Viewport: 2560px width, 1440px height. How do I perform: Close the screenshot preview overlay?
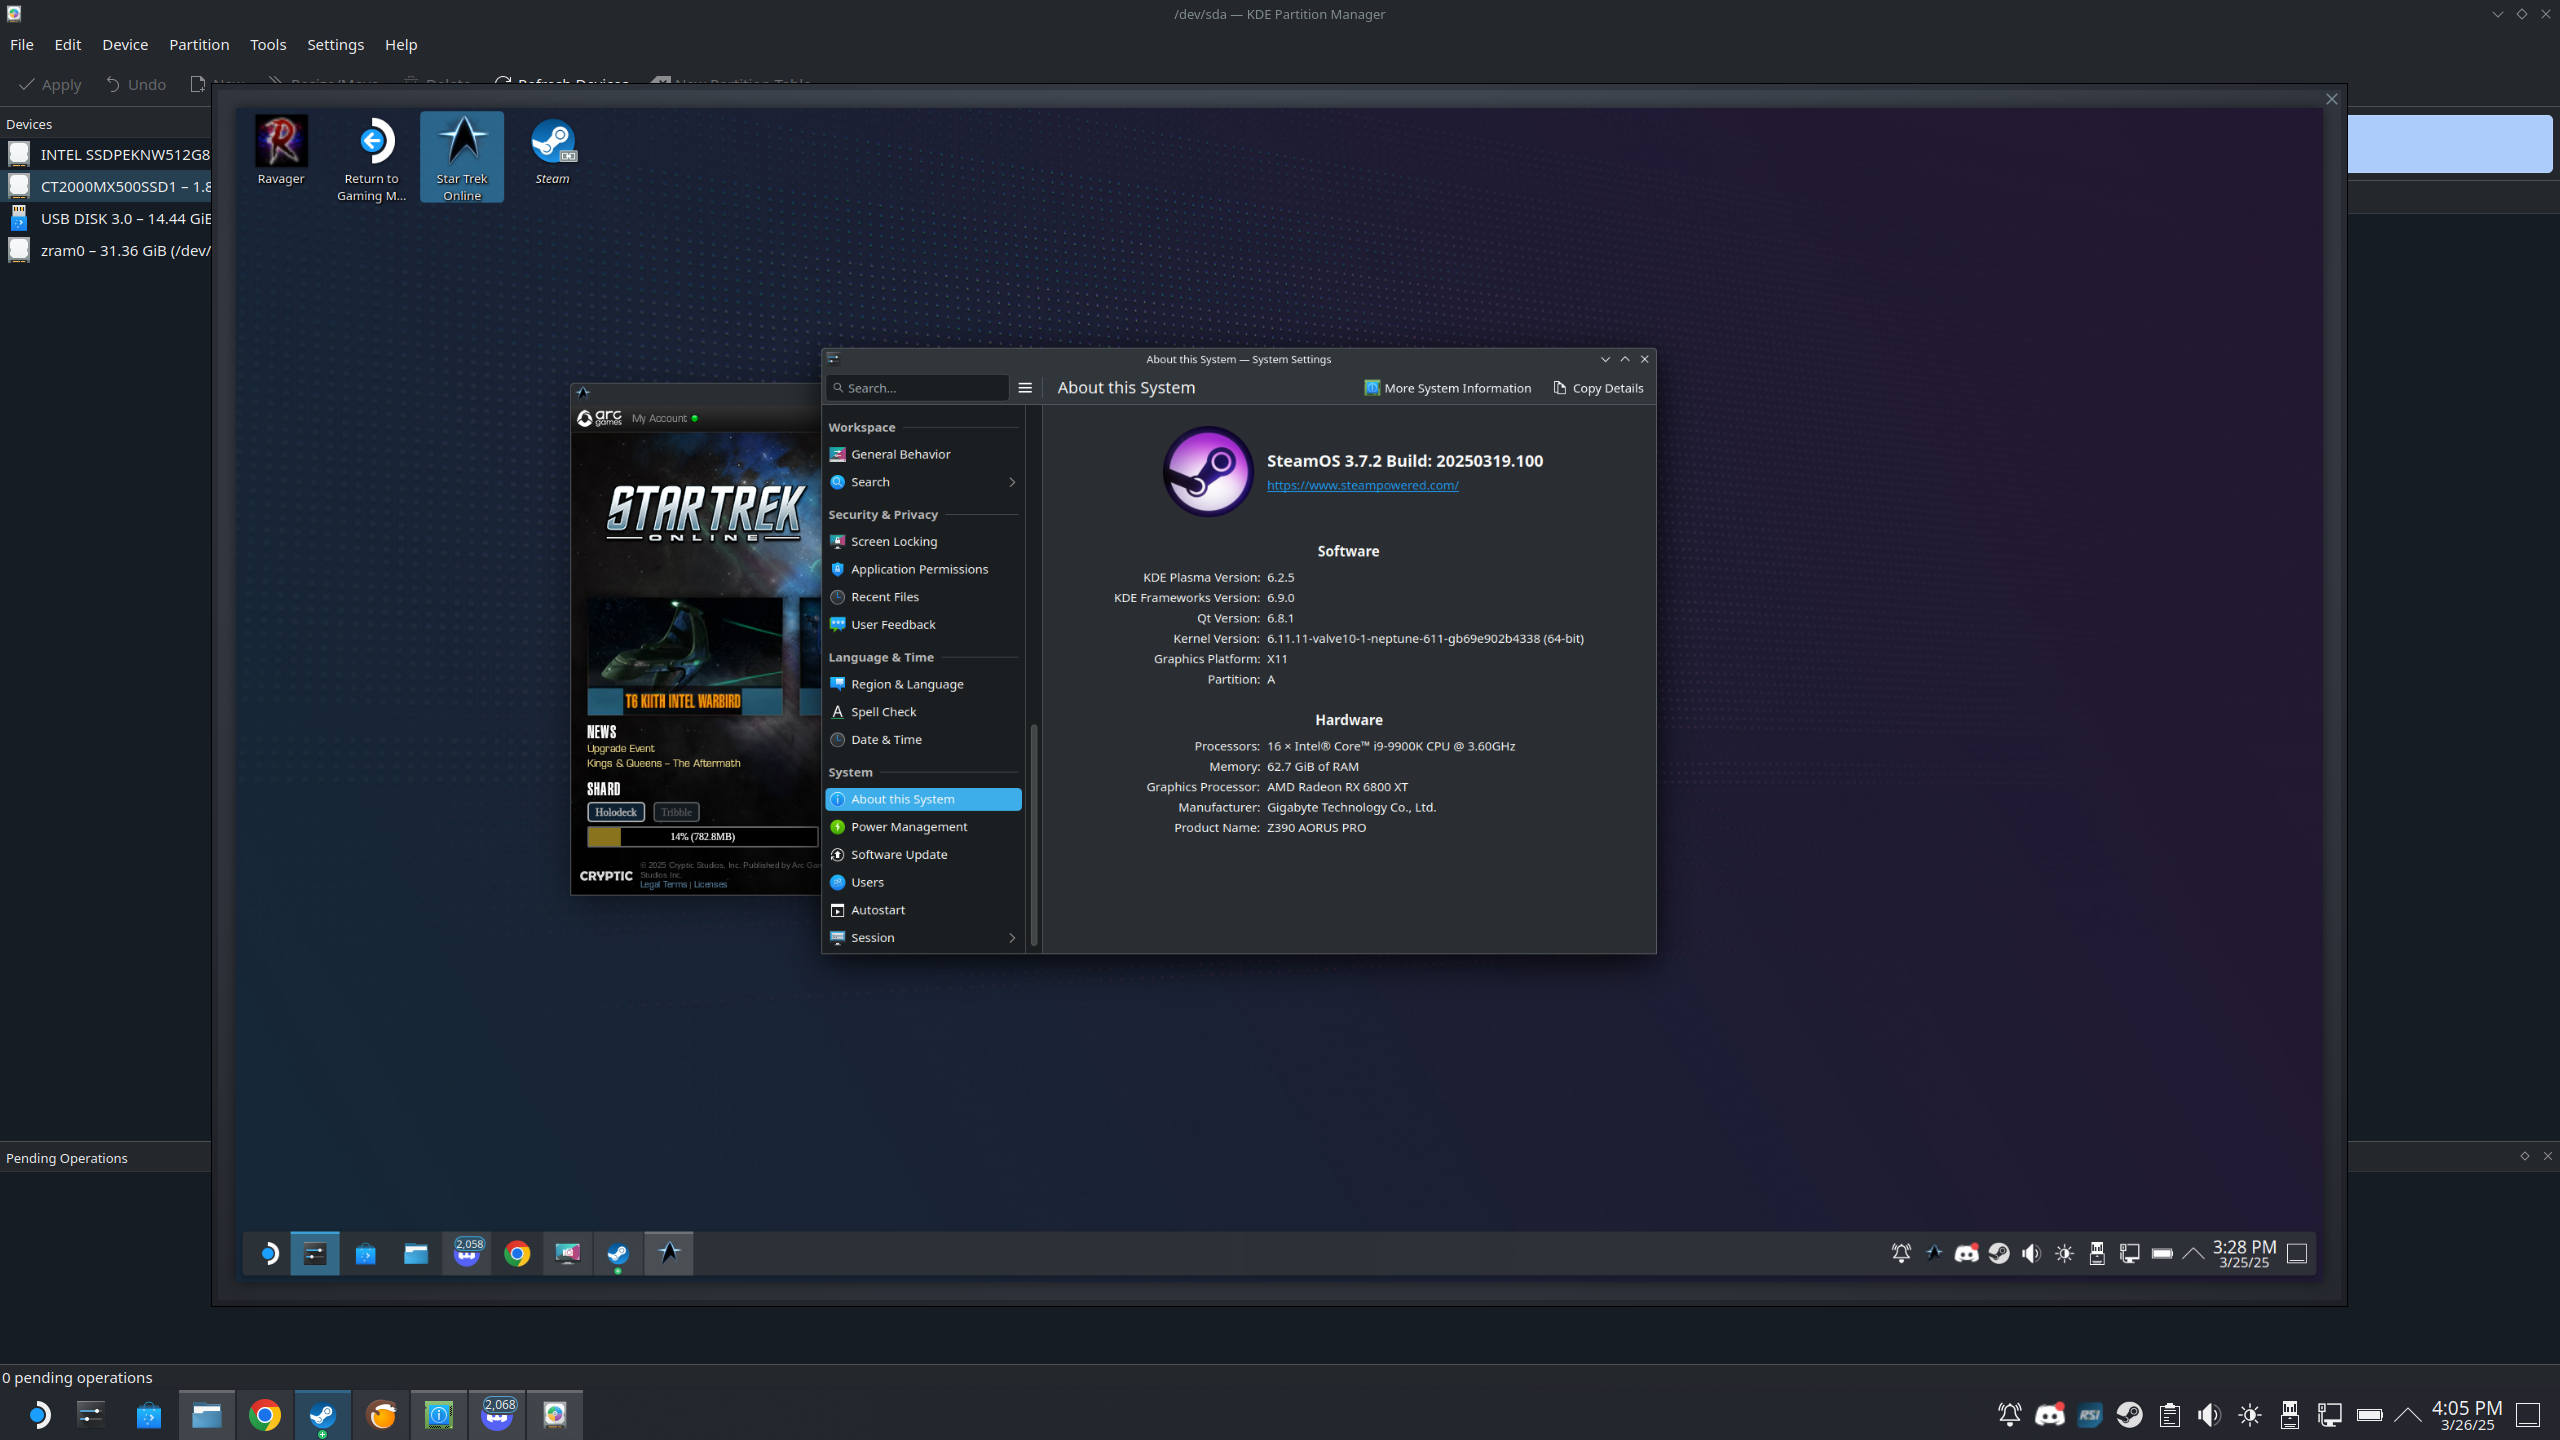coord(2332,99)
